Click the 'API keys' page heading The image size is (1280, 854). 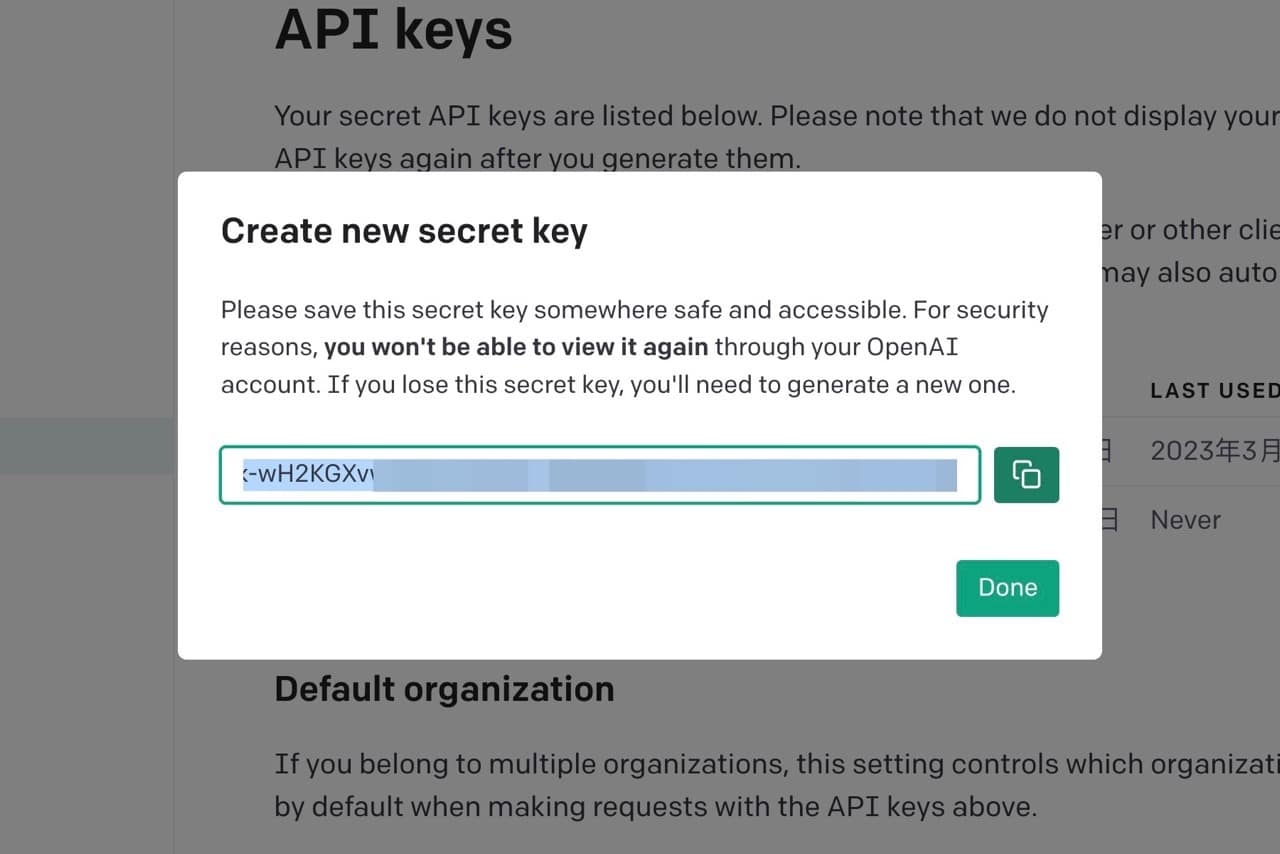tap(393, 30)
